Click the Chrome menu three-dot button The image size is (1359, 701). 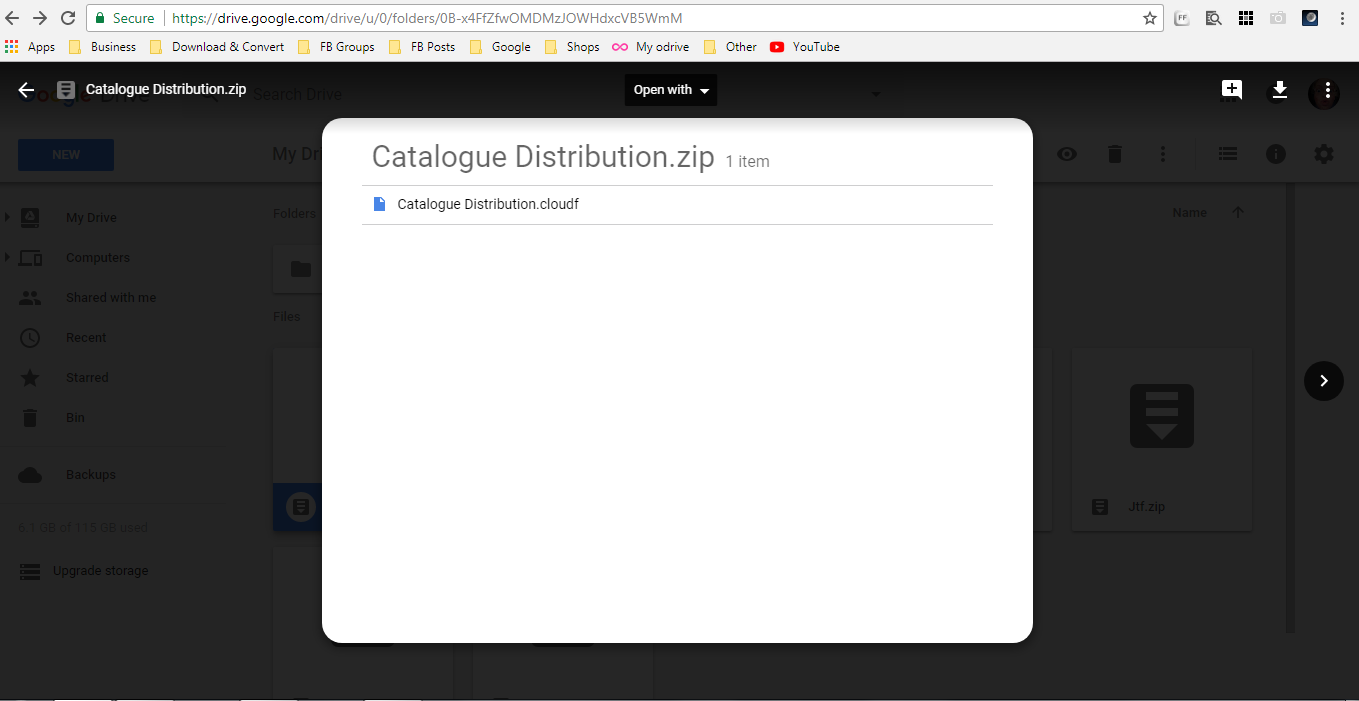click(x=1341, y=18)
